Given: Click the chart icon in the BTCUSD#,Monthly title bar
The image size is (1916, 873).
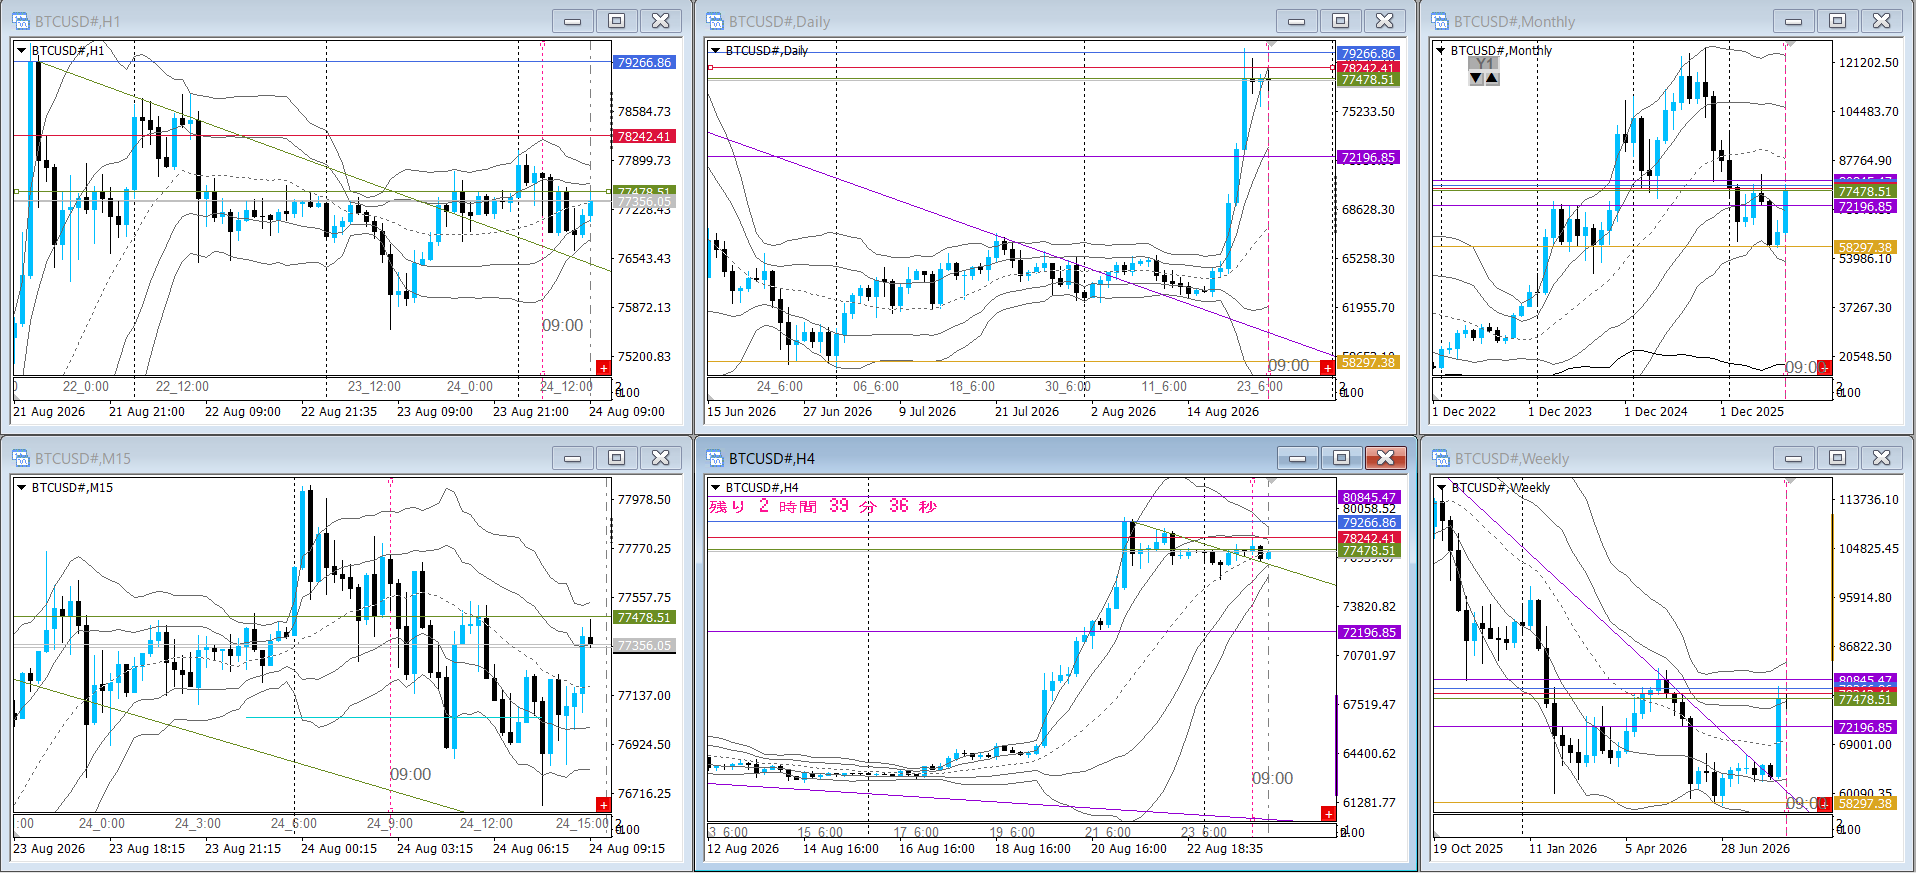Looking at the screenshot, I should (1440, 21).
